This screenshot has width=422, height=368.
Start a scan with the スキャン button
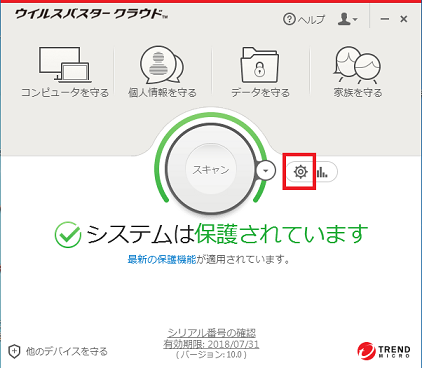211,170
